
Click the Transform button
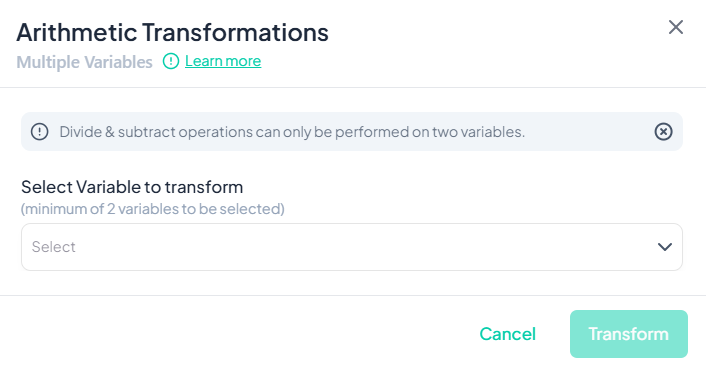point(629,334)
